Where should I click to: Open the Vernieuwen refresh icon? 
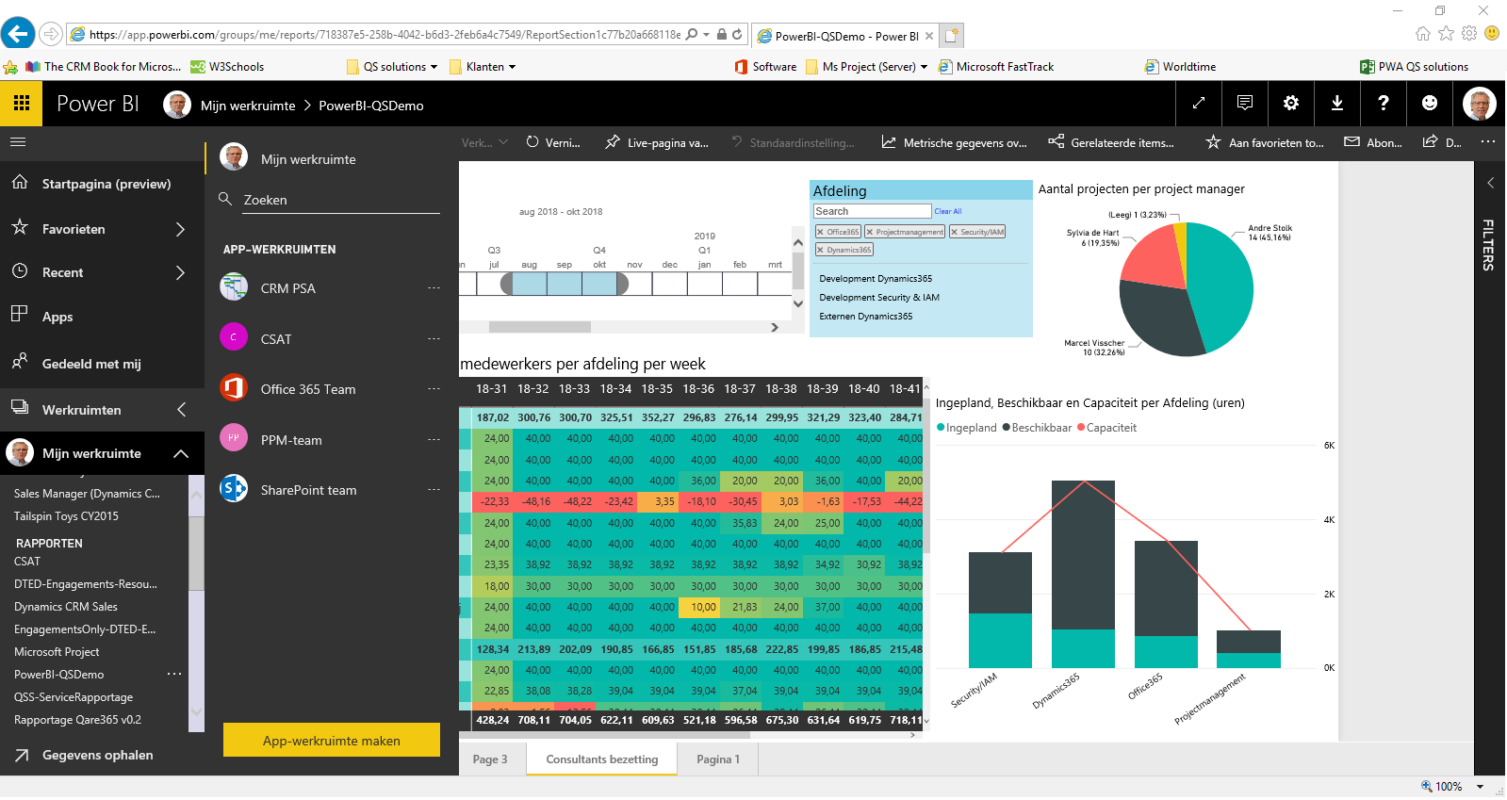(x=533, y=142)
